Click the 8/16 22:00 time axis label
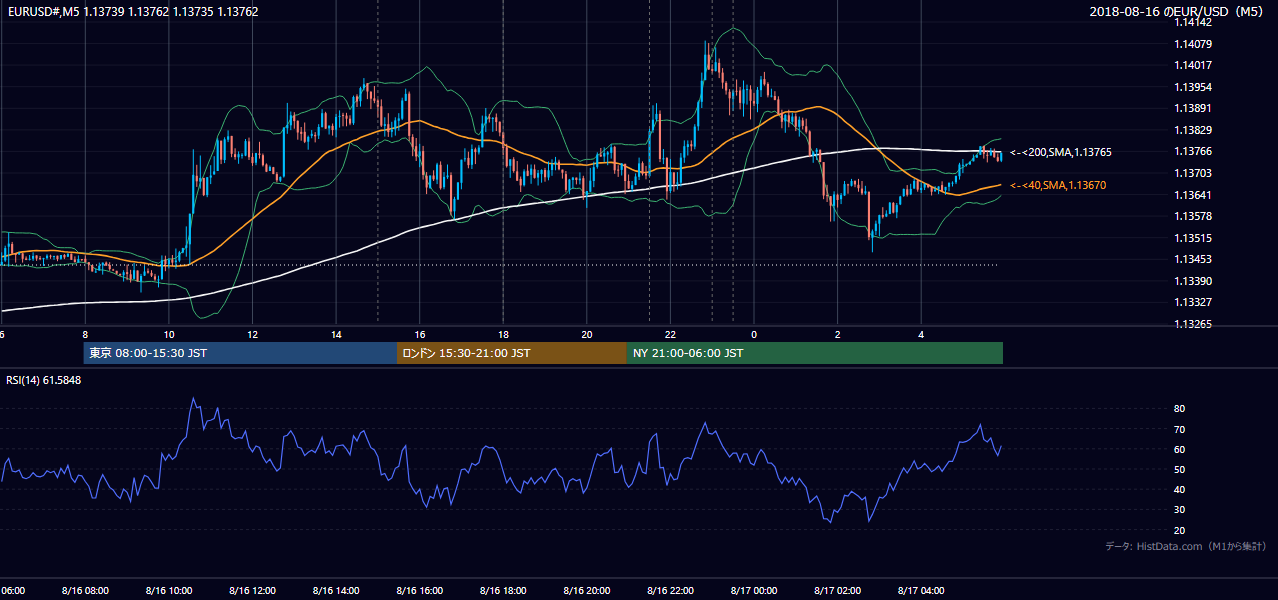The width and height of the screenshot is (1278, 600). tap(671, 591)
